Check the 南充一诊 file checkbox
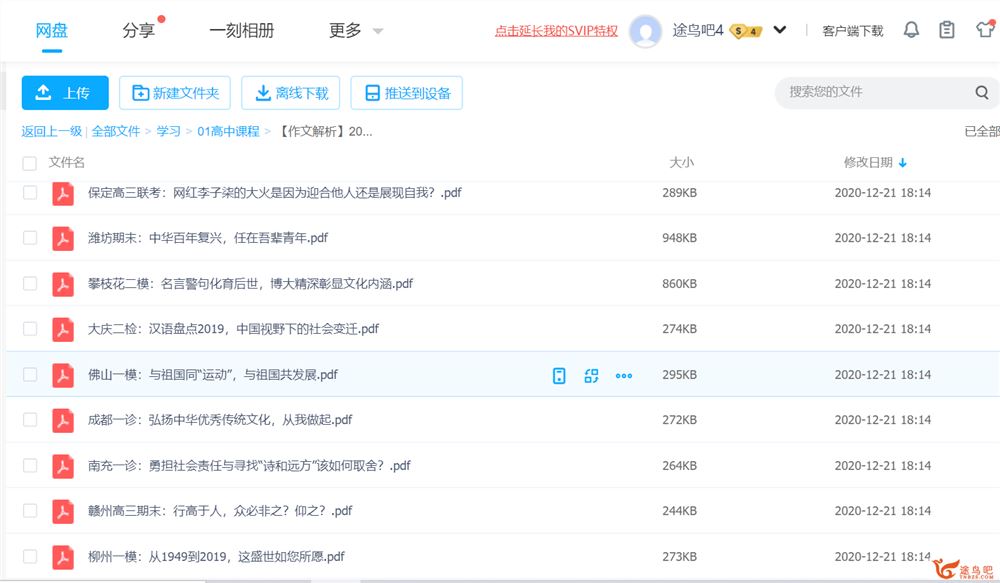The image size is (1000, 583). 29,465
